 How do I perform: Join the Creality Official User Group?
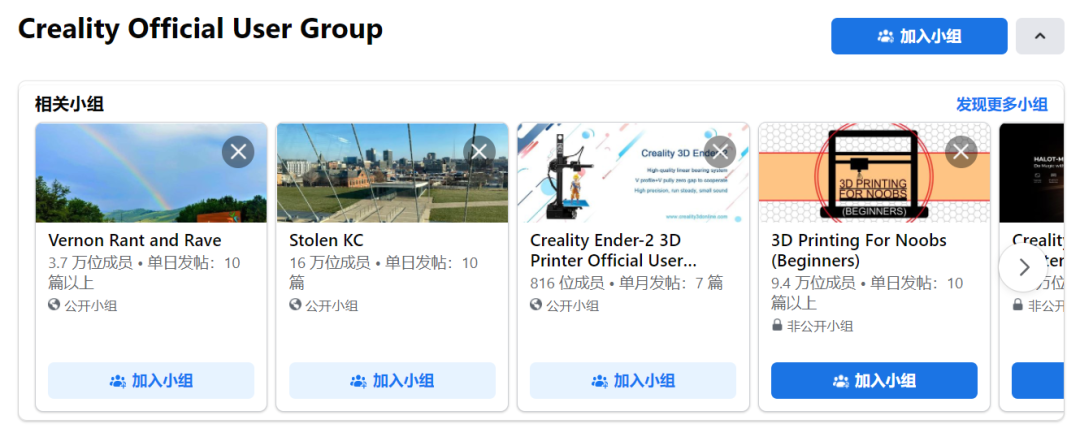pos(918,37)
